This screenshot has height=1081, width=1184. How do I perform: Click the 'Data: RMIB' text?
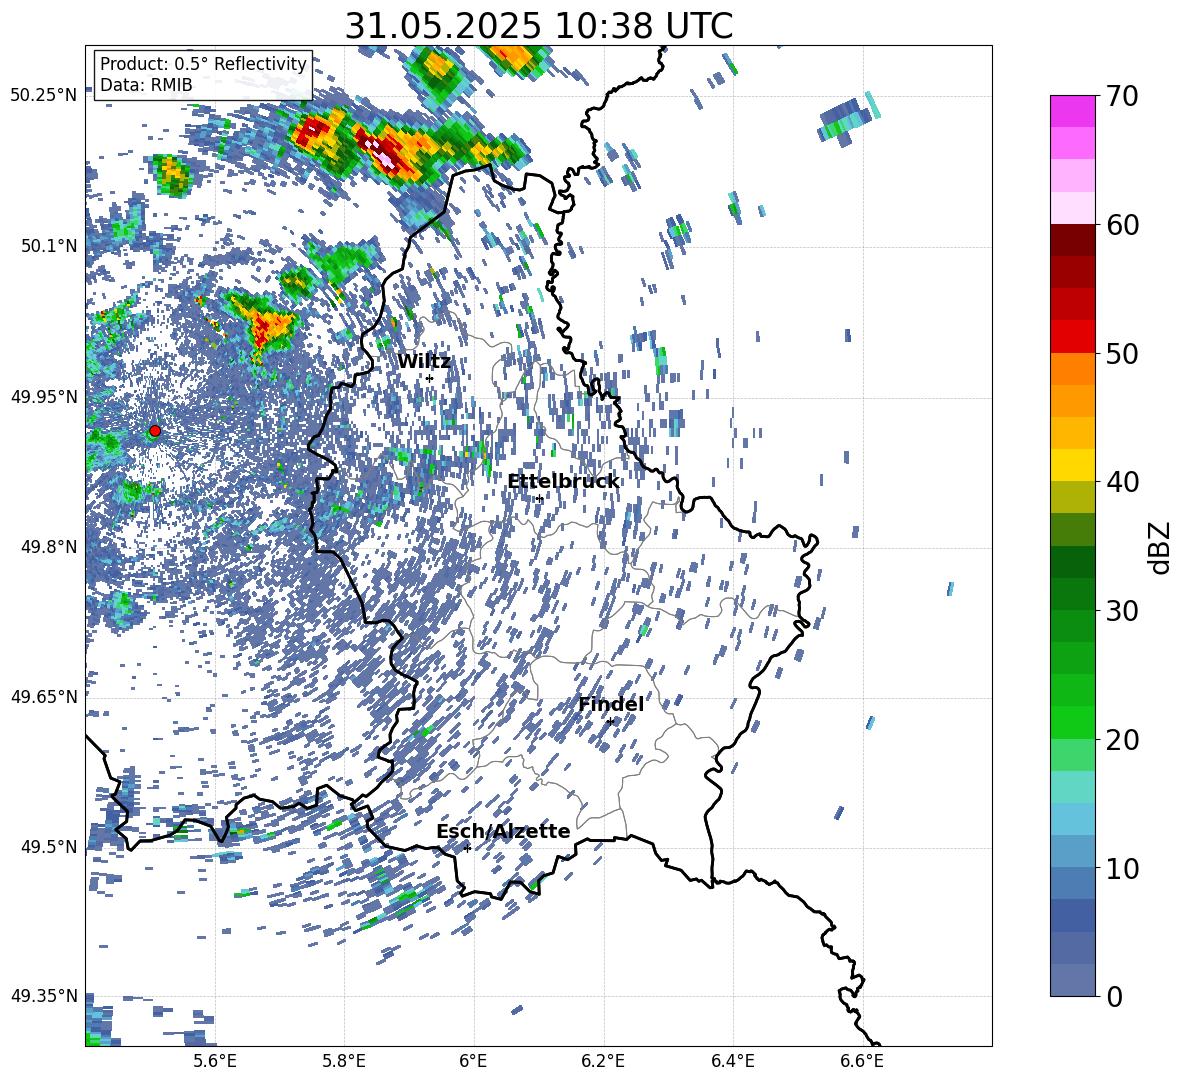(146, 85)
